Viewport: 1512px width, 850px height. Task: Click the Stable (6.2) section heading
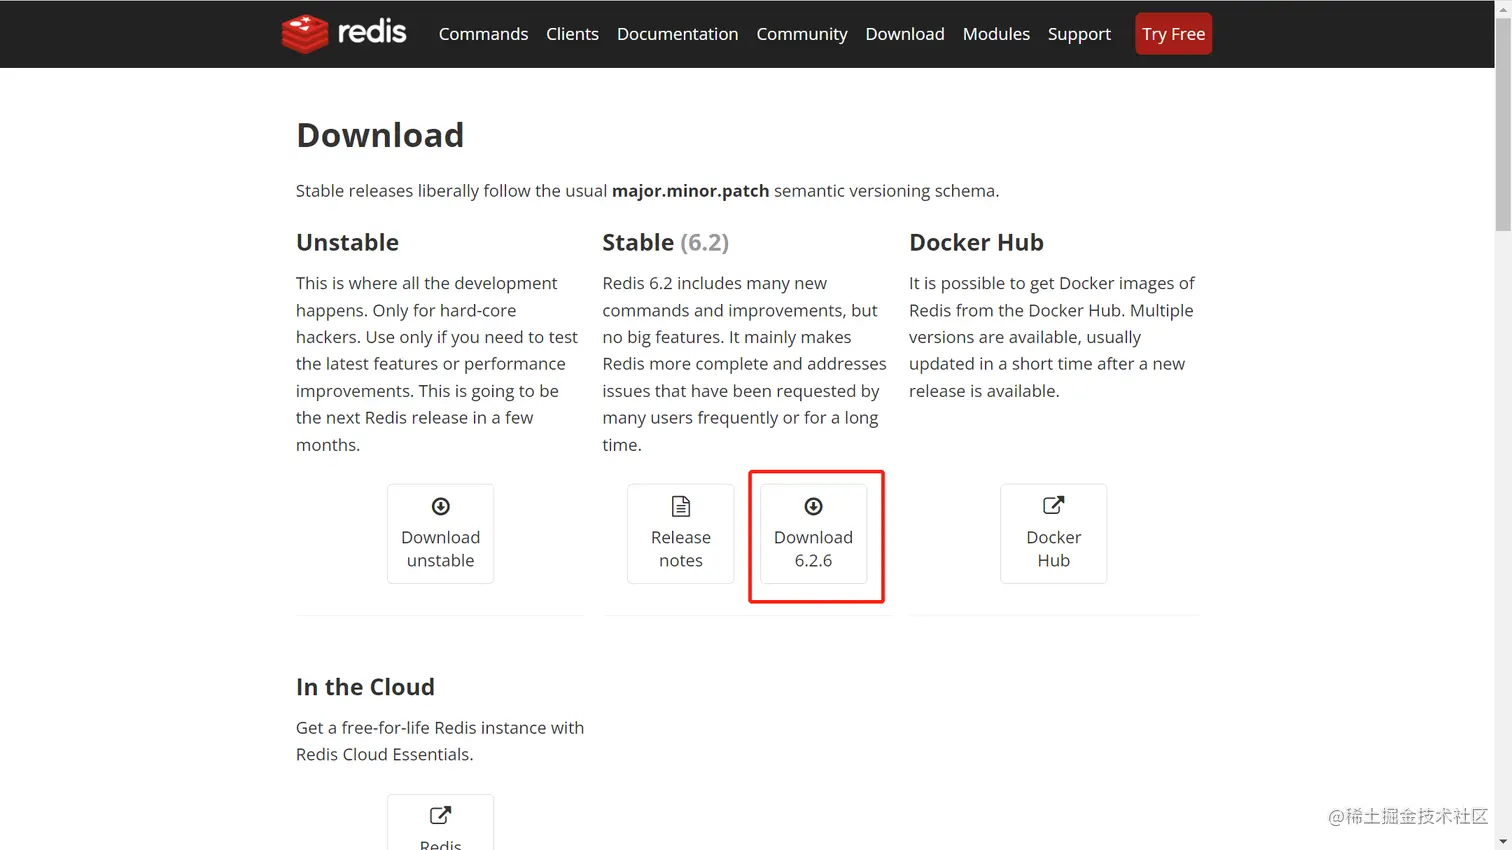pyautogui.click(x=665, y=242)
